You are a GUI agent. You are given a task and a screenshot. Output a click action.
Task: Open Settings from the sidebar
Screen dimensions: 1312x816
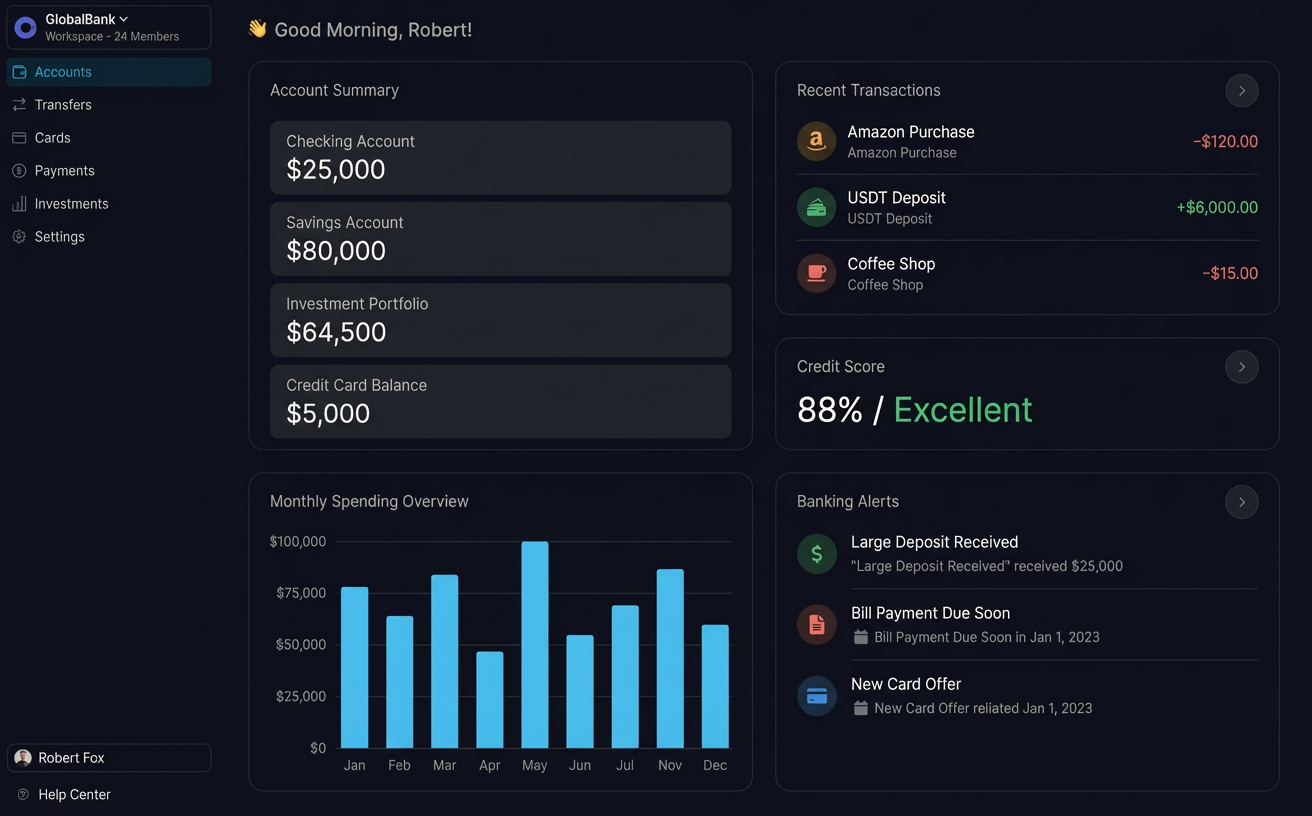click(x=59, y=237)
